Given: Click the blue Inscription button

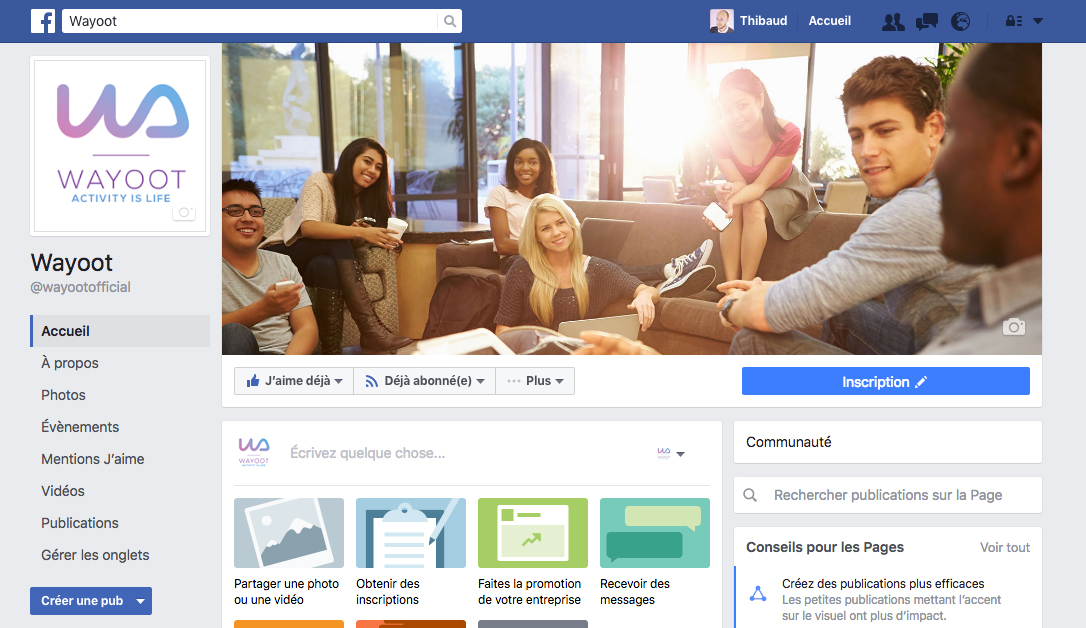Looking at the screenshot, I should point(885,382).
